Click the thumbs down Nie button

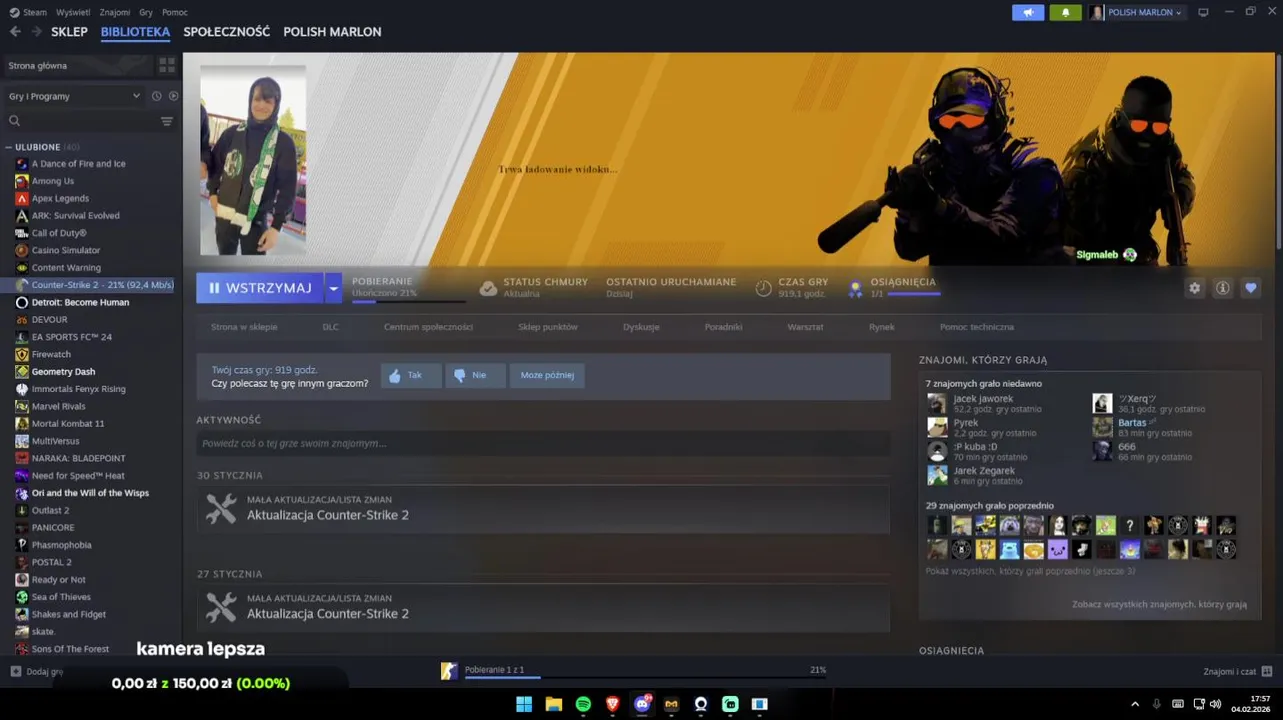coord(475,375)
